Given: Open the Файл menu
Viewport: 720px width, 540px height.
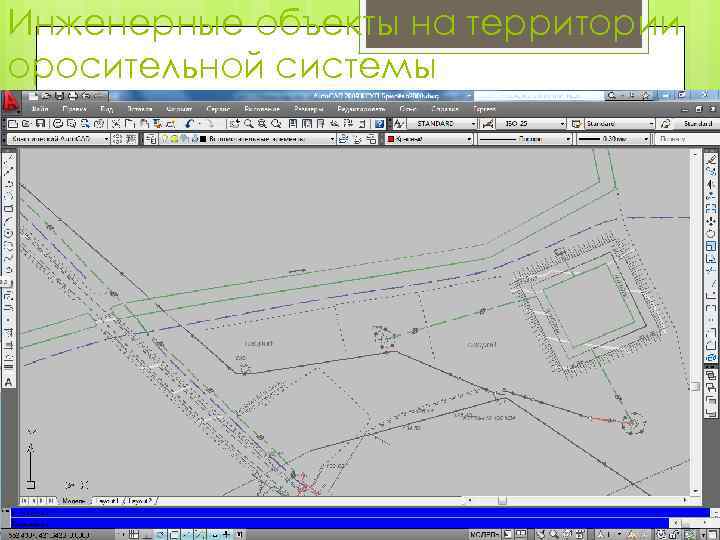Looking at the screenshot, I should [x=40, y=109].
